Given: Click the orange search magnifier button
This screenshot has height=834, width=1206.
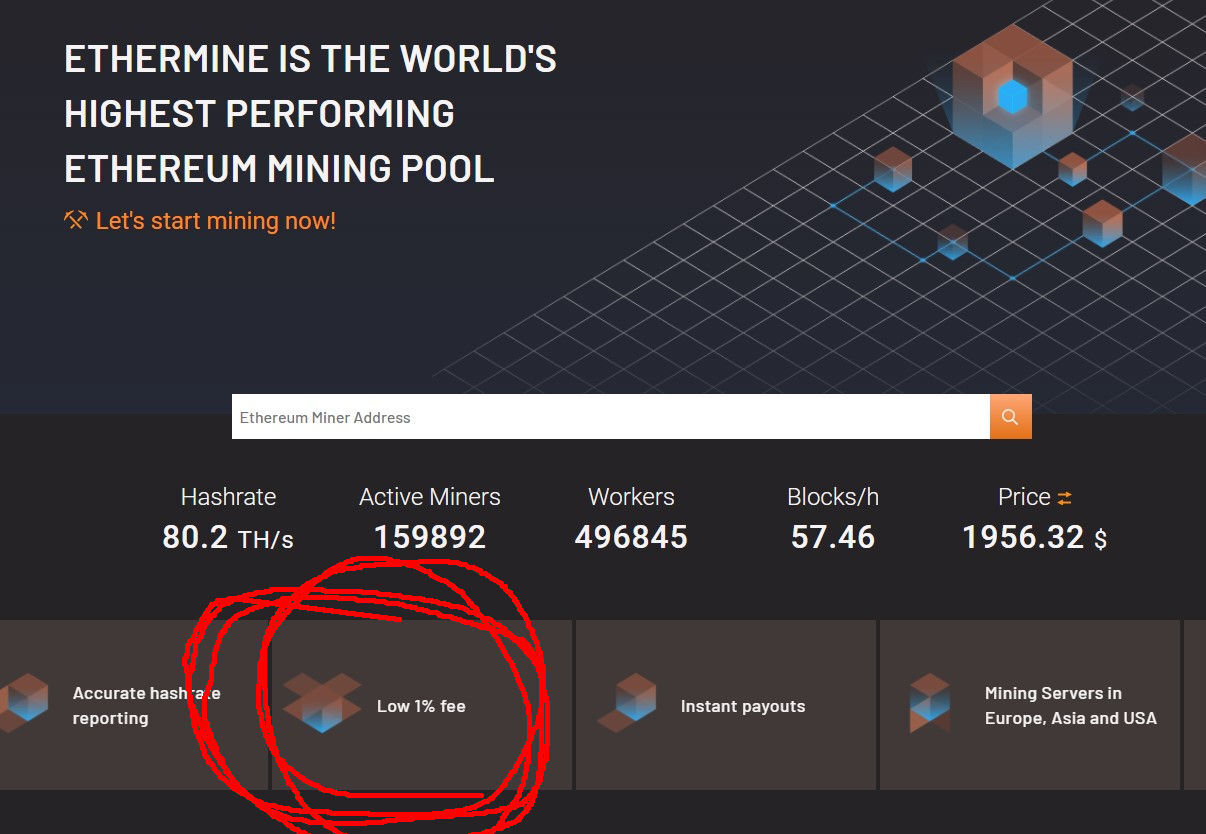Looking at the screenshot, I should (1010, 416).
